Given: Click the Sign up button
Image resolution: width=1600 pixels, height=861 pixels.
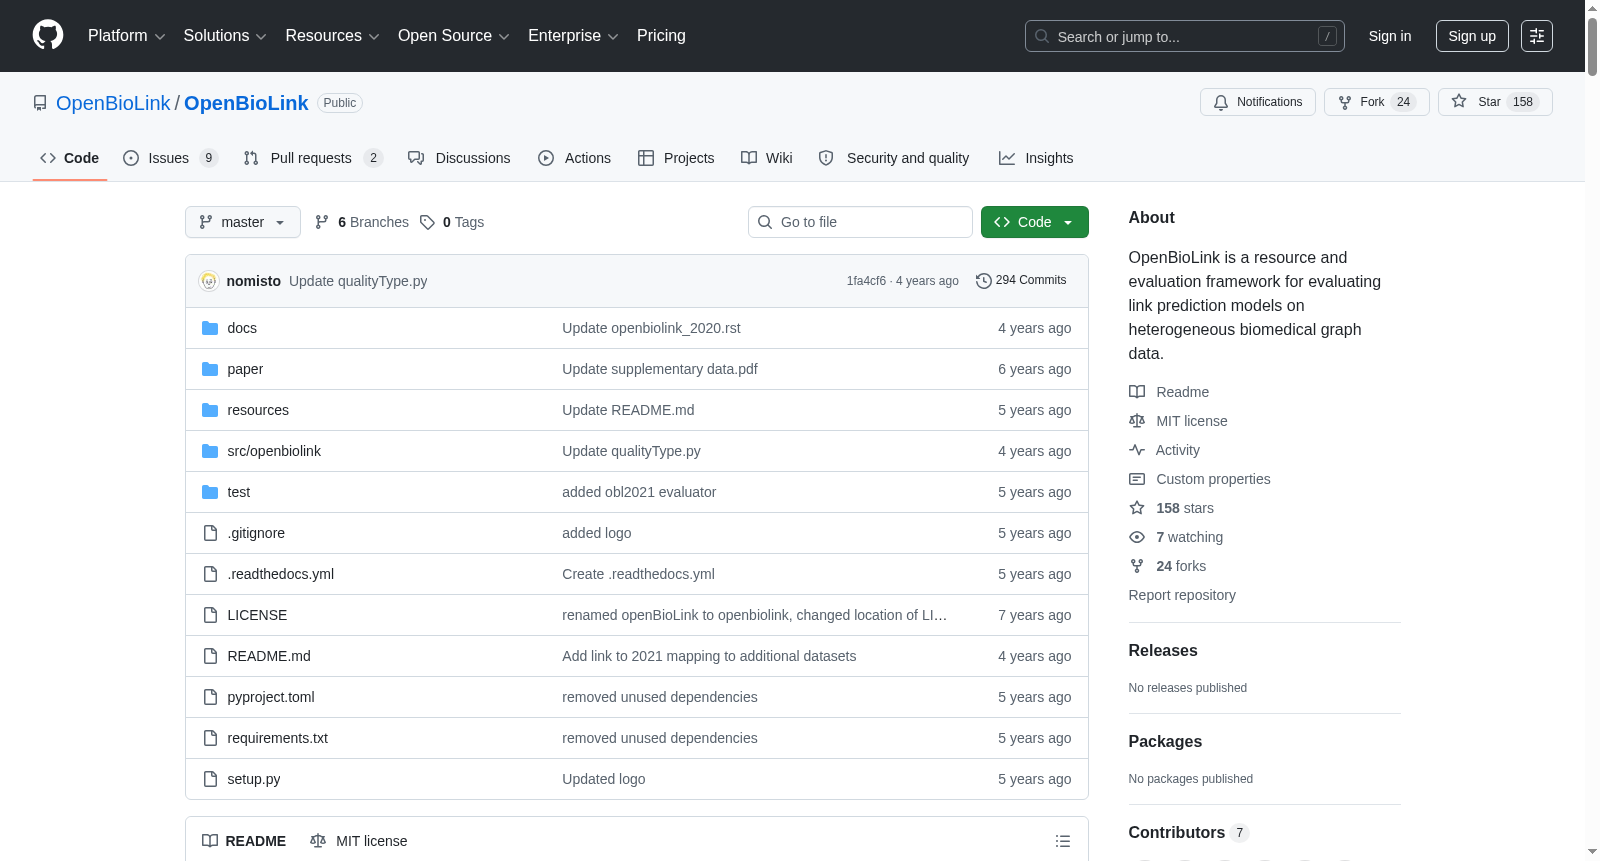Looking at the screenshot, I should point(1472,36).
